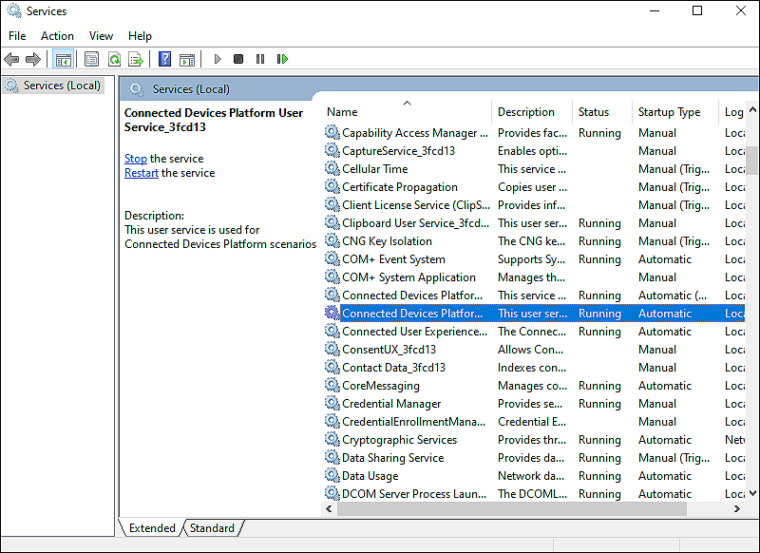Open the File menu
Image resolution: width=760 pixels, height=553 pixels.
click(17, 36)
